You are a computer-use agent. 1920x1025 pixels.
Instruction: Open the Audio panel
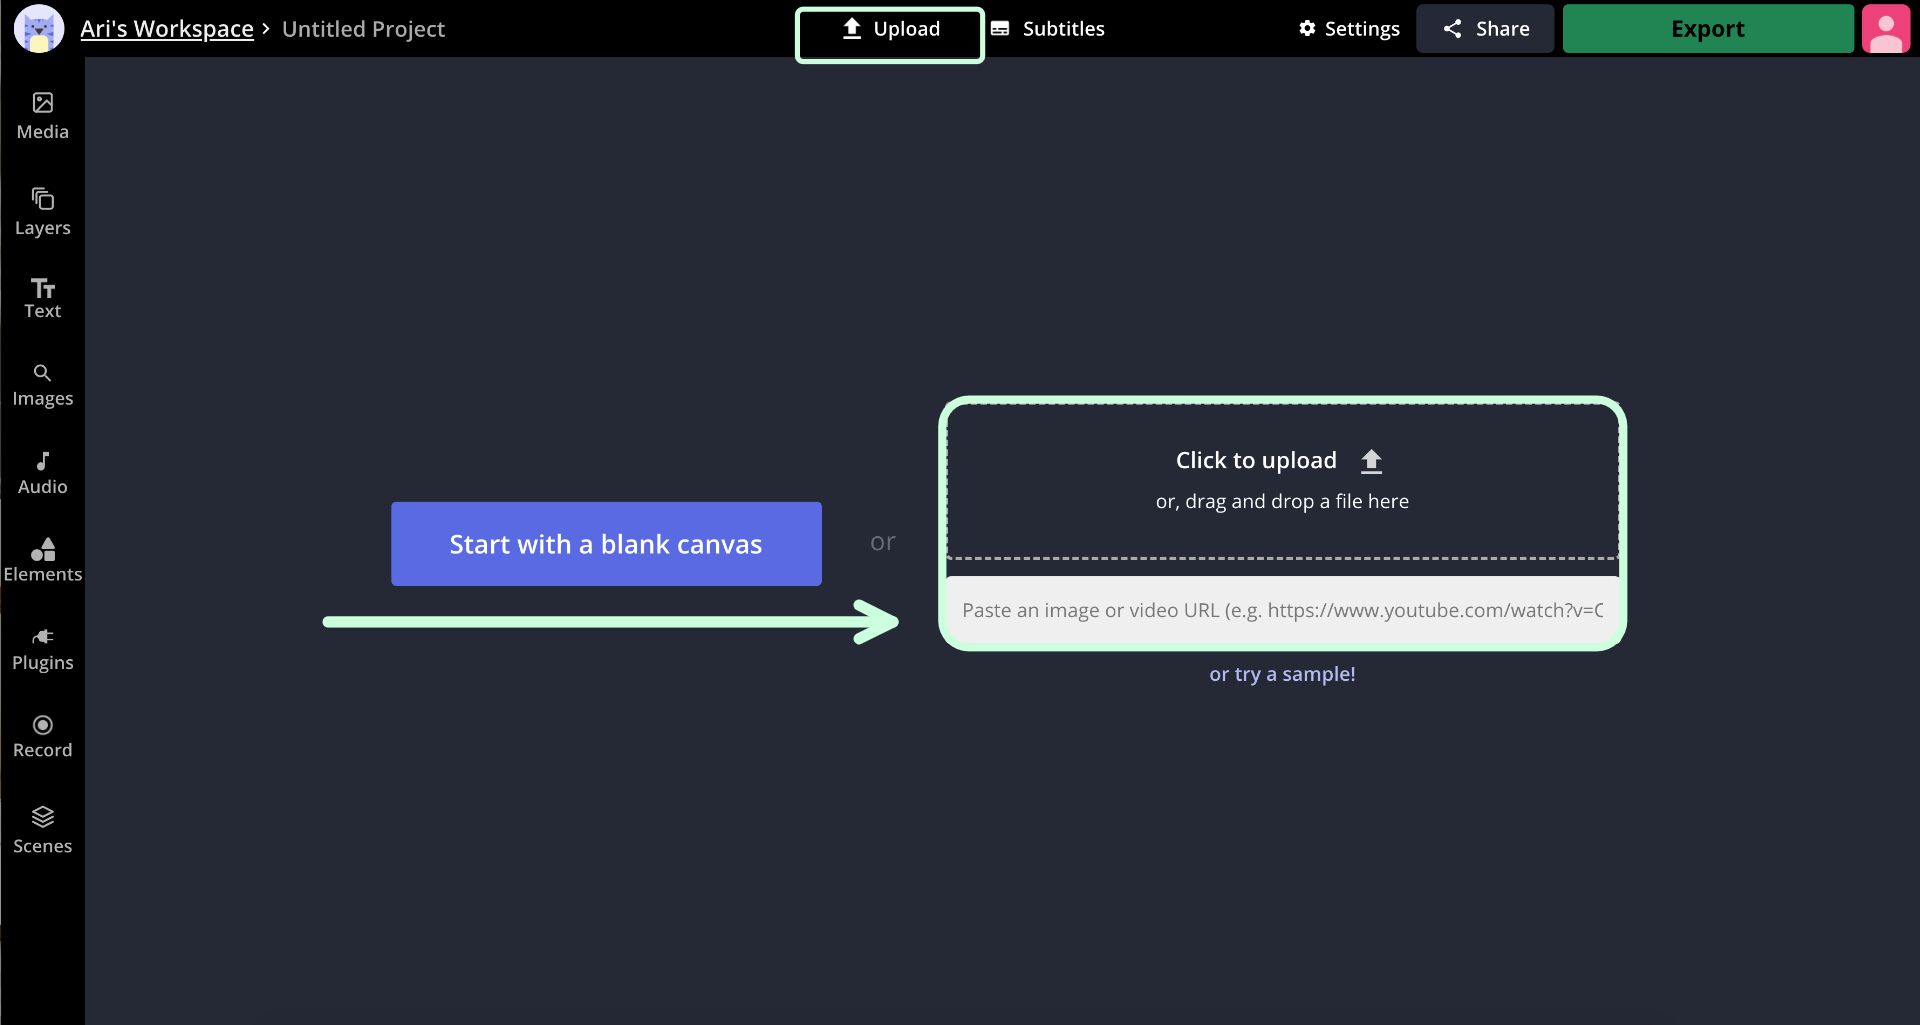click(42, 473)
